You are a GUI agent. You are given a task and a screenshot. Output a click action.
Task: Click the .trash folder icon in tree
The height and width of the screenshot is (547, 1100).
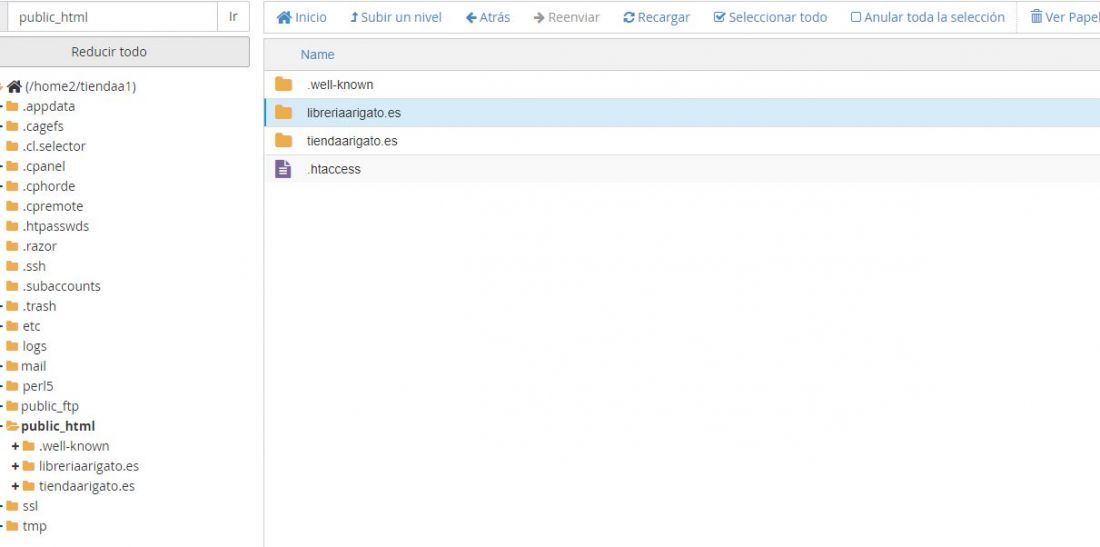tap(12, 306)
